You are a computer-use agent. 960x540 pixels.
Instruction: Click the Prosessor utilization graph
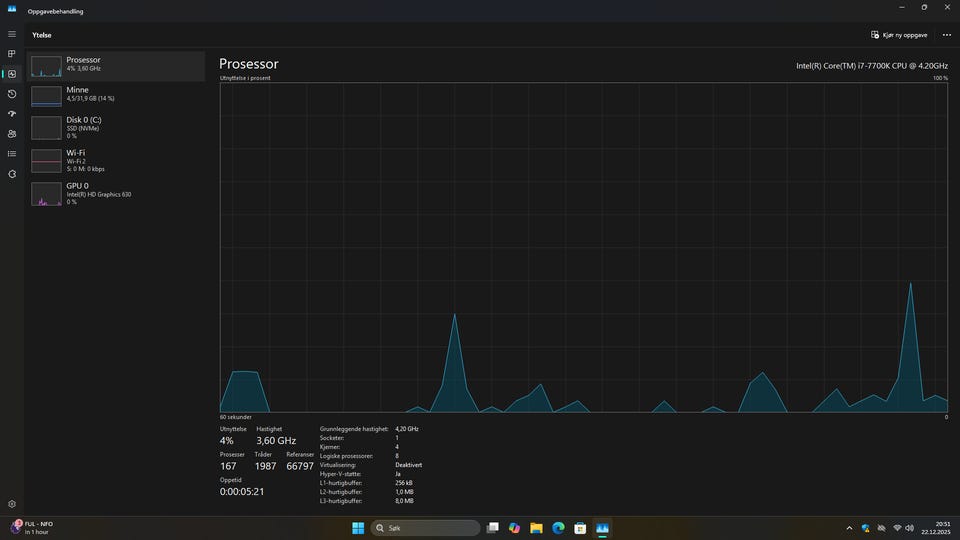pyautogui.click(x=584, y=247)
